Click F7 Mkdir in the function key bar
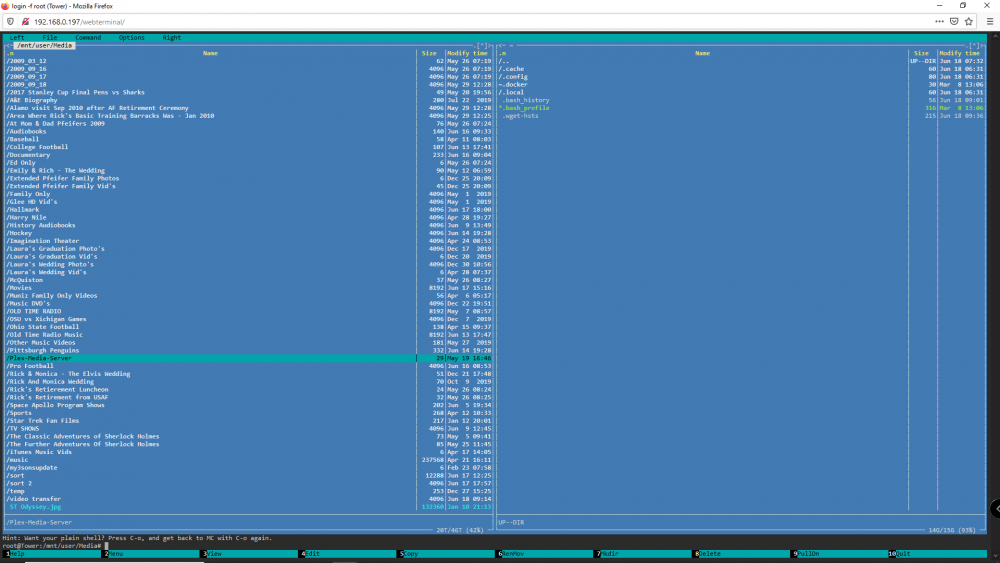This screenshot has height=563, width=1000. [x=610, y=553]
